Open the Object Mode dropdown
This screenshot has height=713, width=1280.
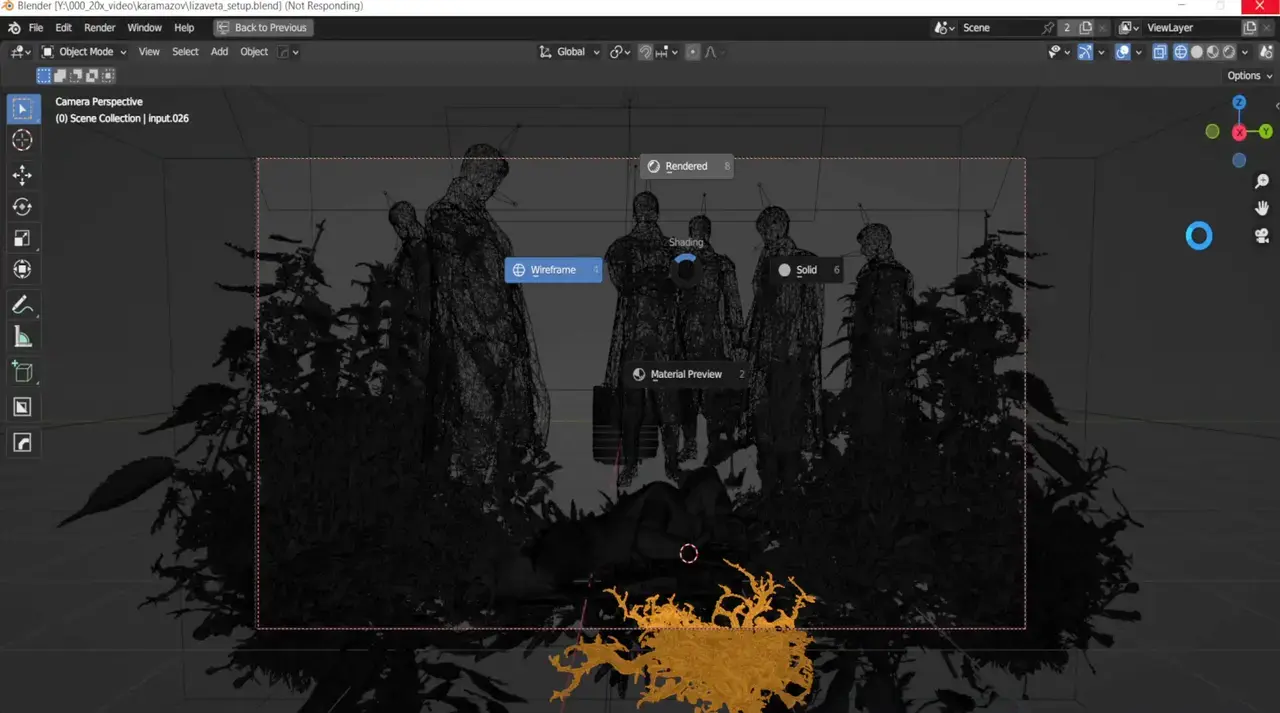(85, 51)
